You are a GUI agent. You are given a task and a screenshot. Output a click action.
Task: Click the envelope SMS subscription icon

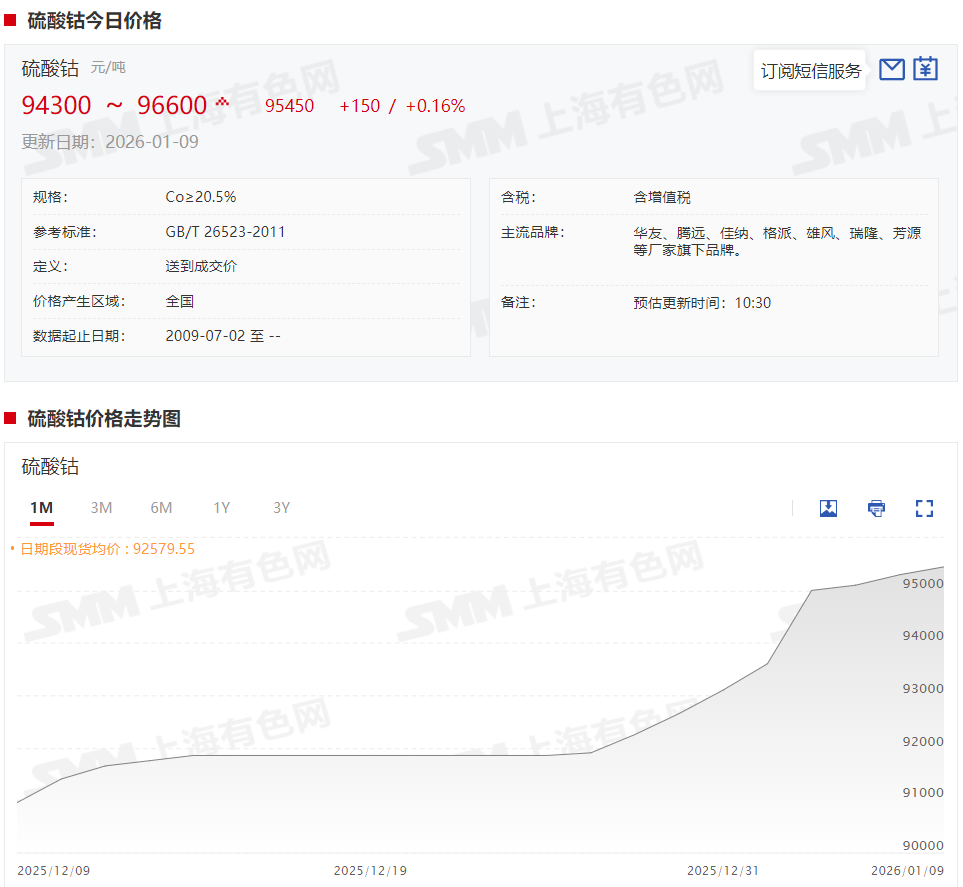pyautogui.click(x=891, y=69)
